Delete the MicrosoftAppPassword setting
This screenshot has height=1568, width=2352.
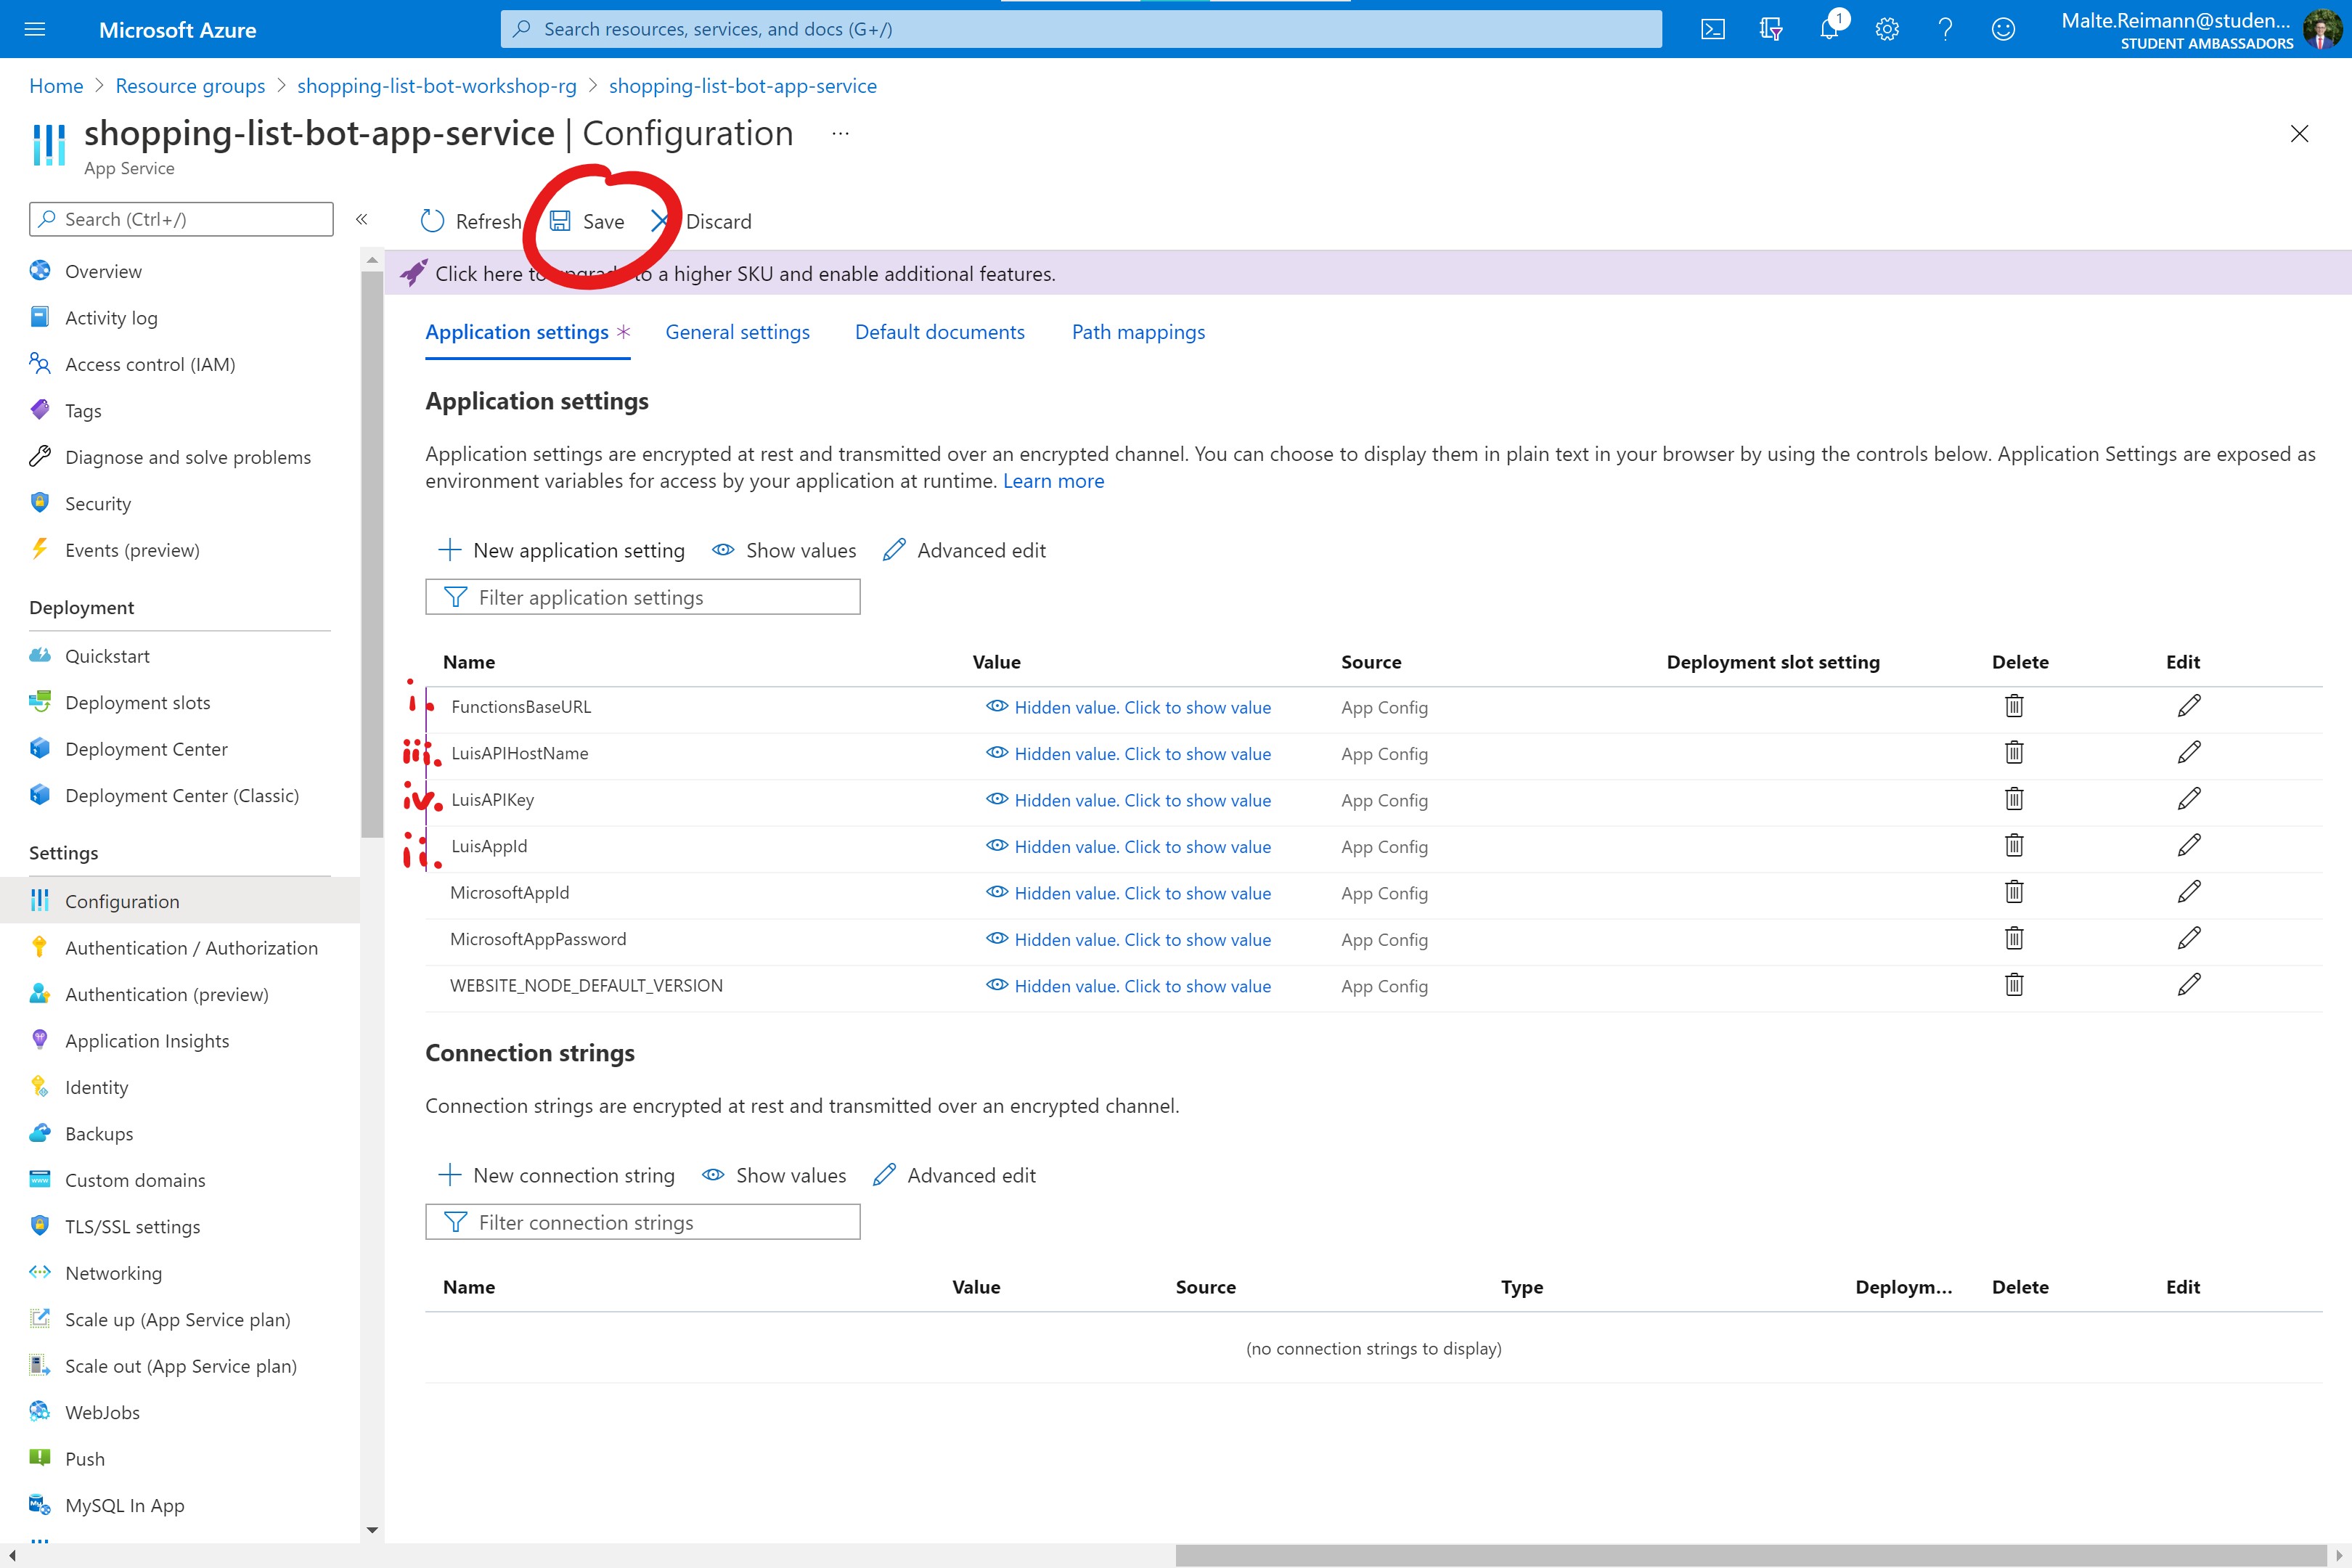tap(2014, 938)
